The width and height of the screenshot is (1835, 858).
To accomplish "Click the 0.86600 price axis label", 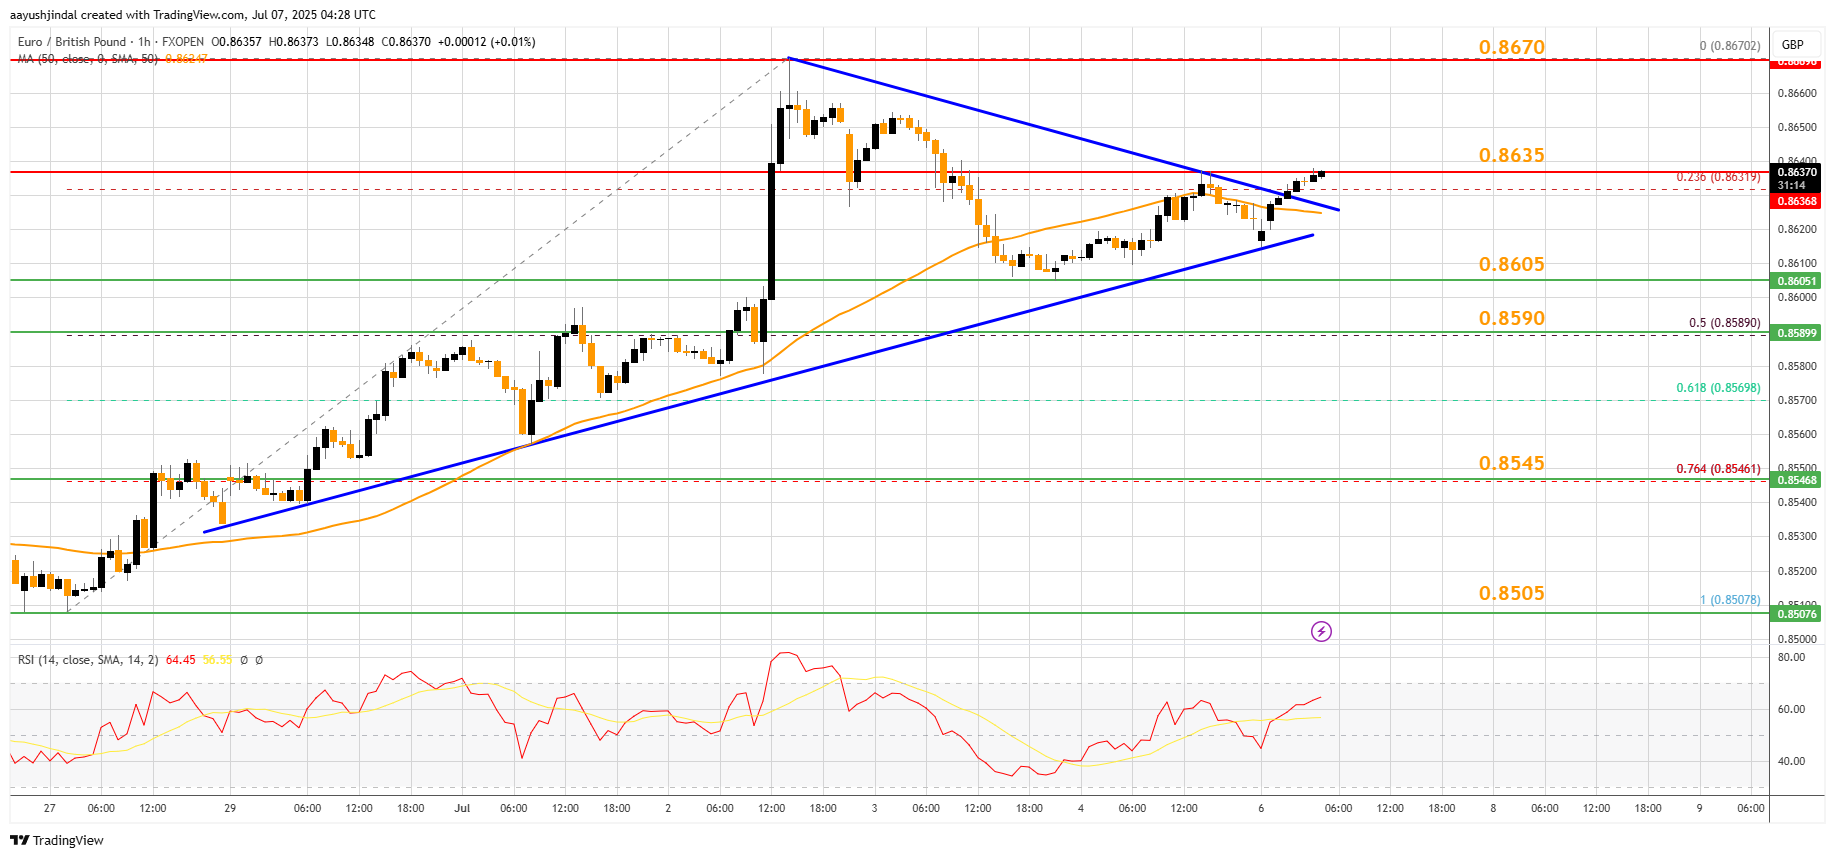I will 1796,93.
